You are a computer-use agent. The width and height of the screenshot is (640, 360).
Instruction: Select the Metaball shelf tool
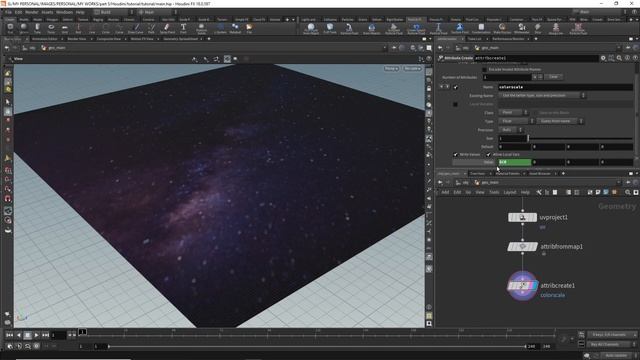coord(235,28)
